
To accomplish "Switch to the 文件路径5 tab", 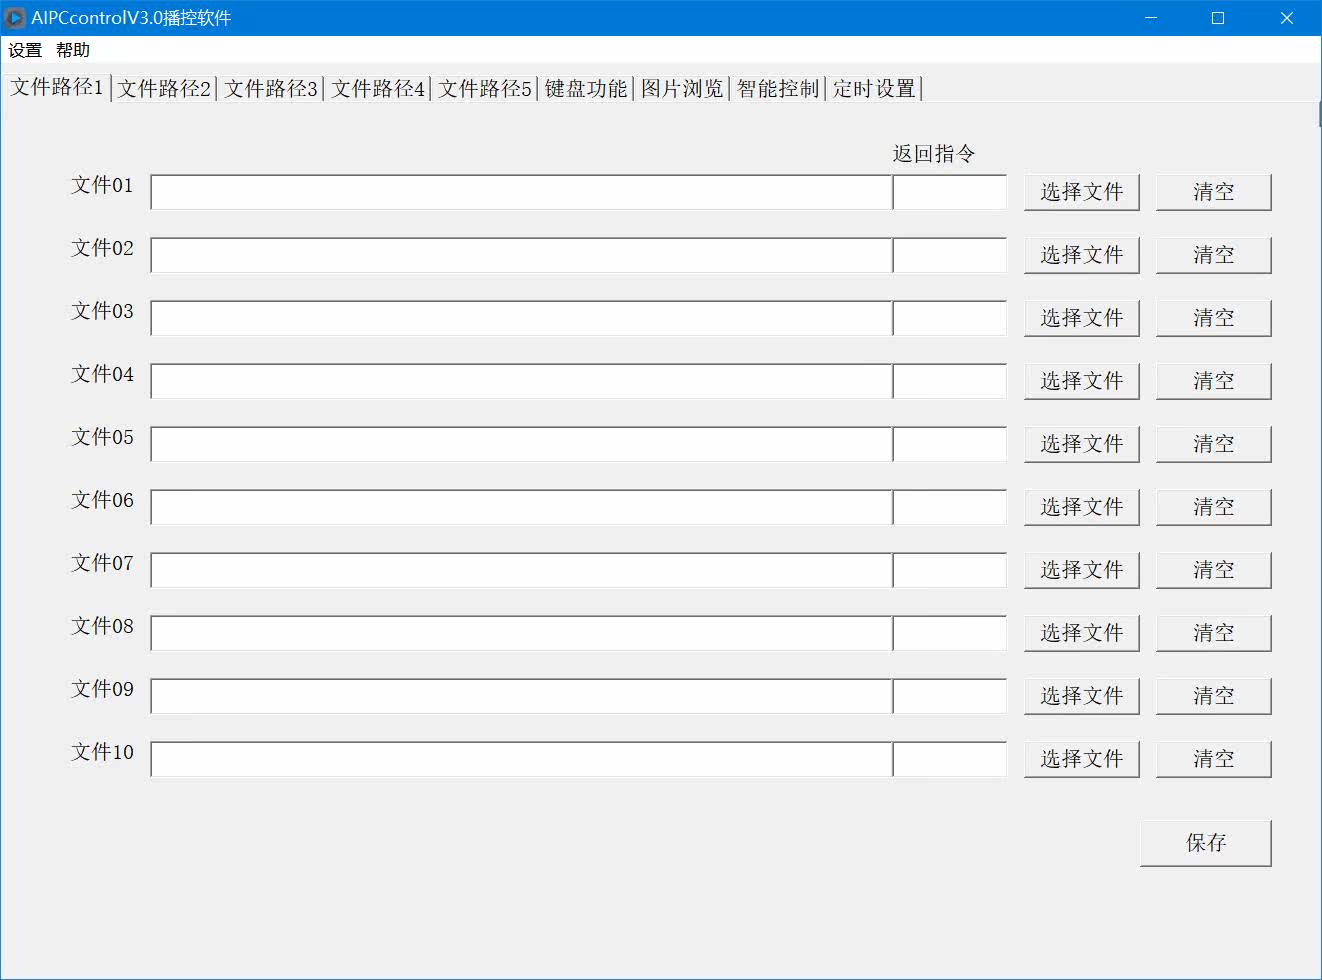I will 485,89.
